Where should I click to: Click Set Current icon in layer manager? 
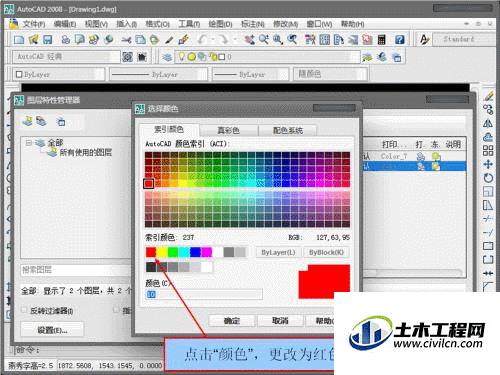(x=61, y=122)
